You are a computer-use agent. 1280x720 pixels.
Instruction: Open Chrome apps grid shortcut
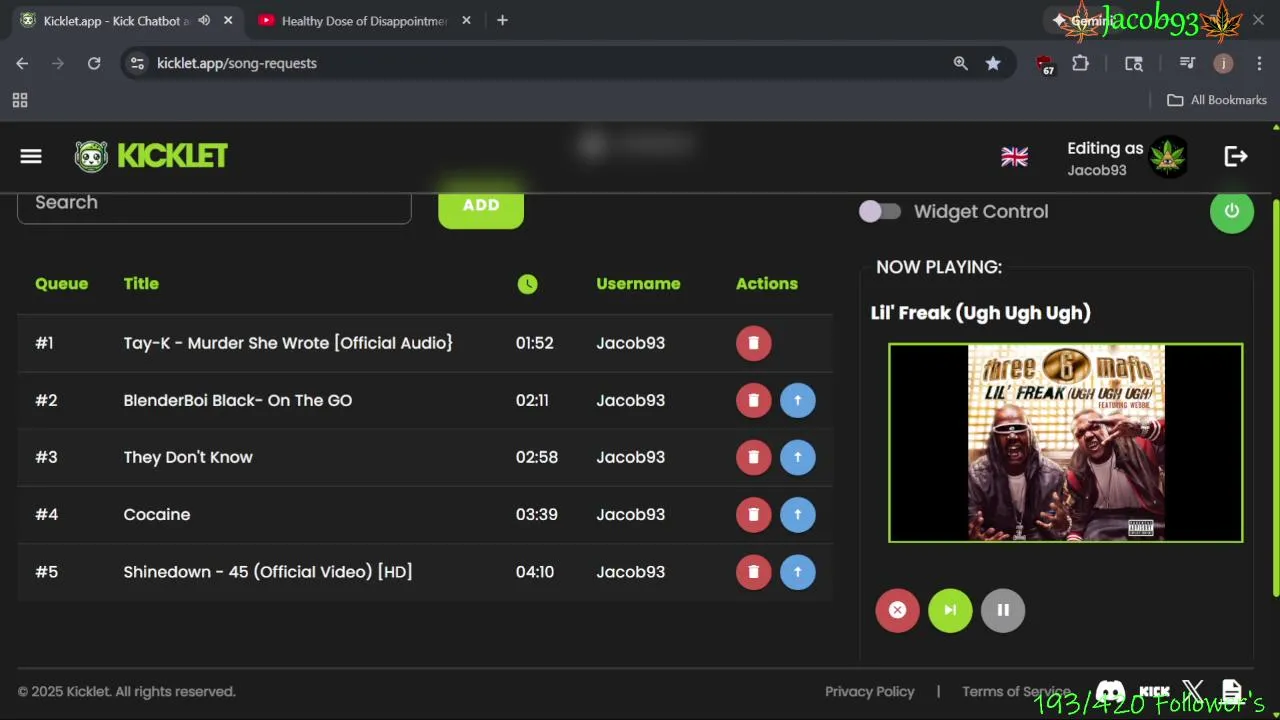tap(20, 100)
